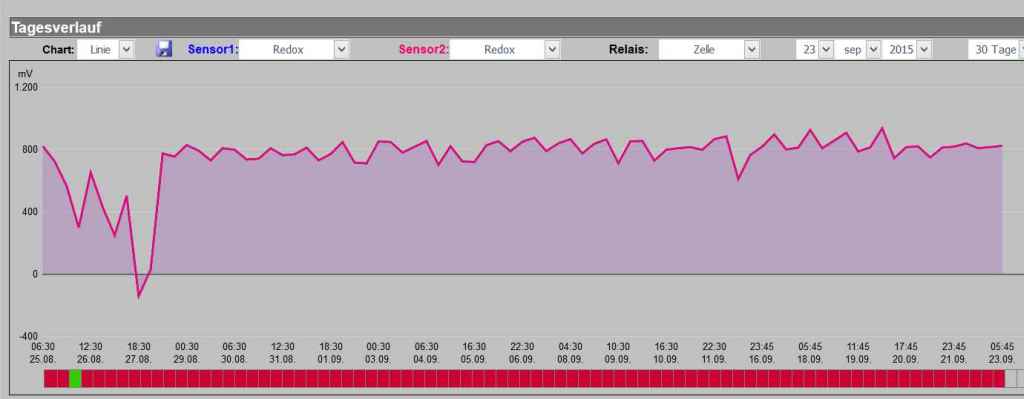
Task: Open the day dropdown showing 23
Action: 815,50
